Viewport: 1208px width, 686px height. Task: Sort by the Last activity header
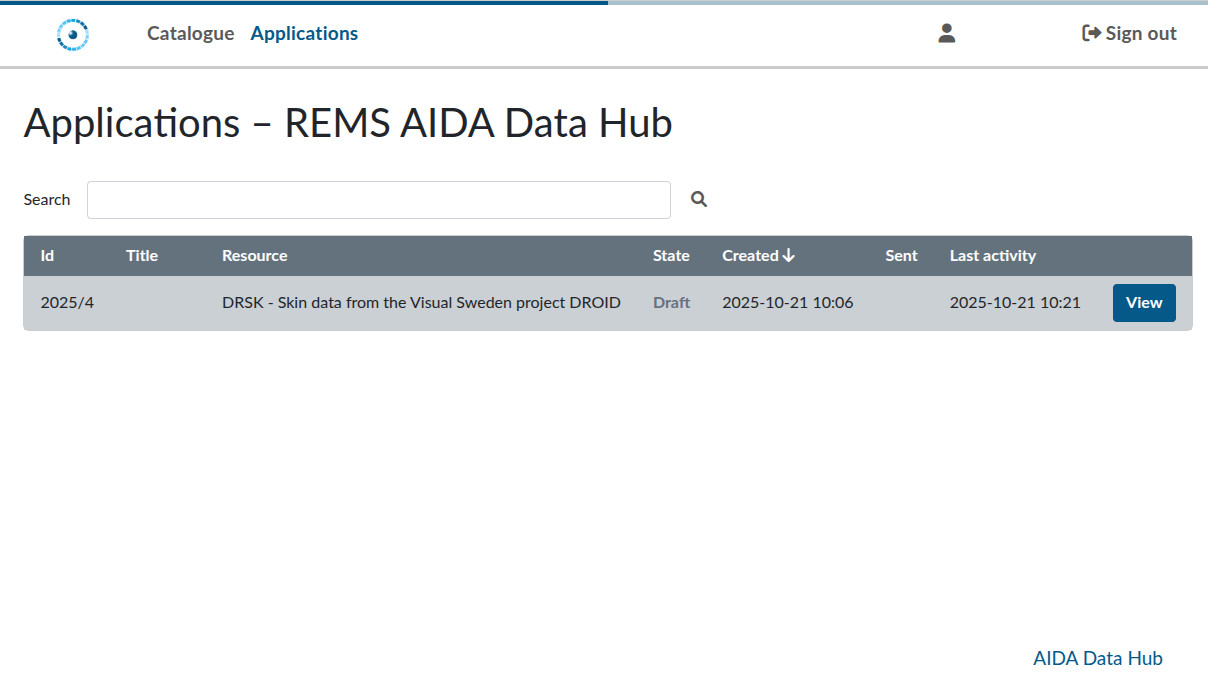point(992,256)
